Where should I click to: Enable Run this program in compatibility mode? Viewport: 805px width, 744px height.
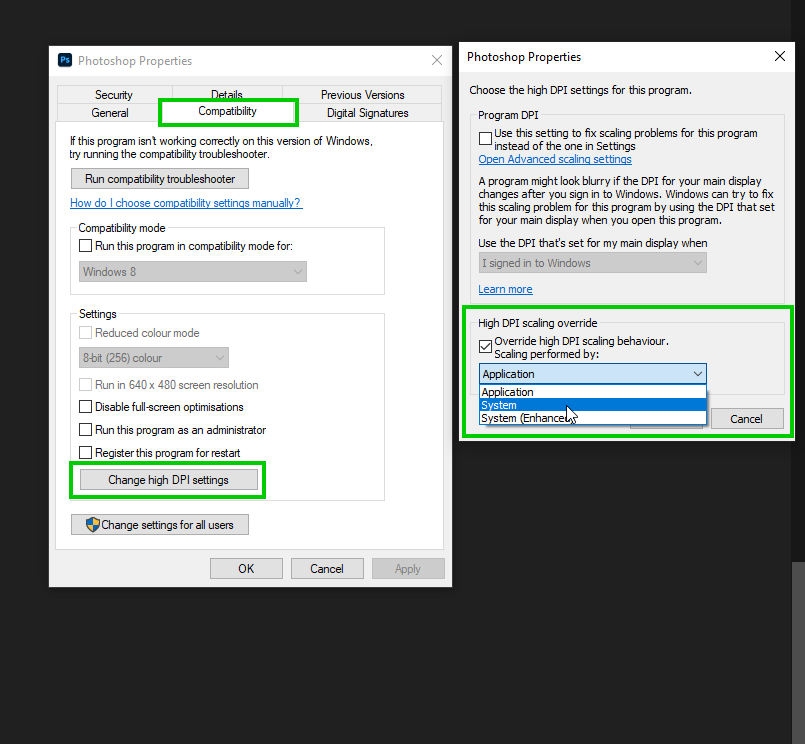click(85, 245)
